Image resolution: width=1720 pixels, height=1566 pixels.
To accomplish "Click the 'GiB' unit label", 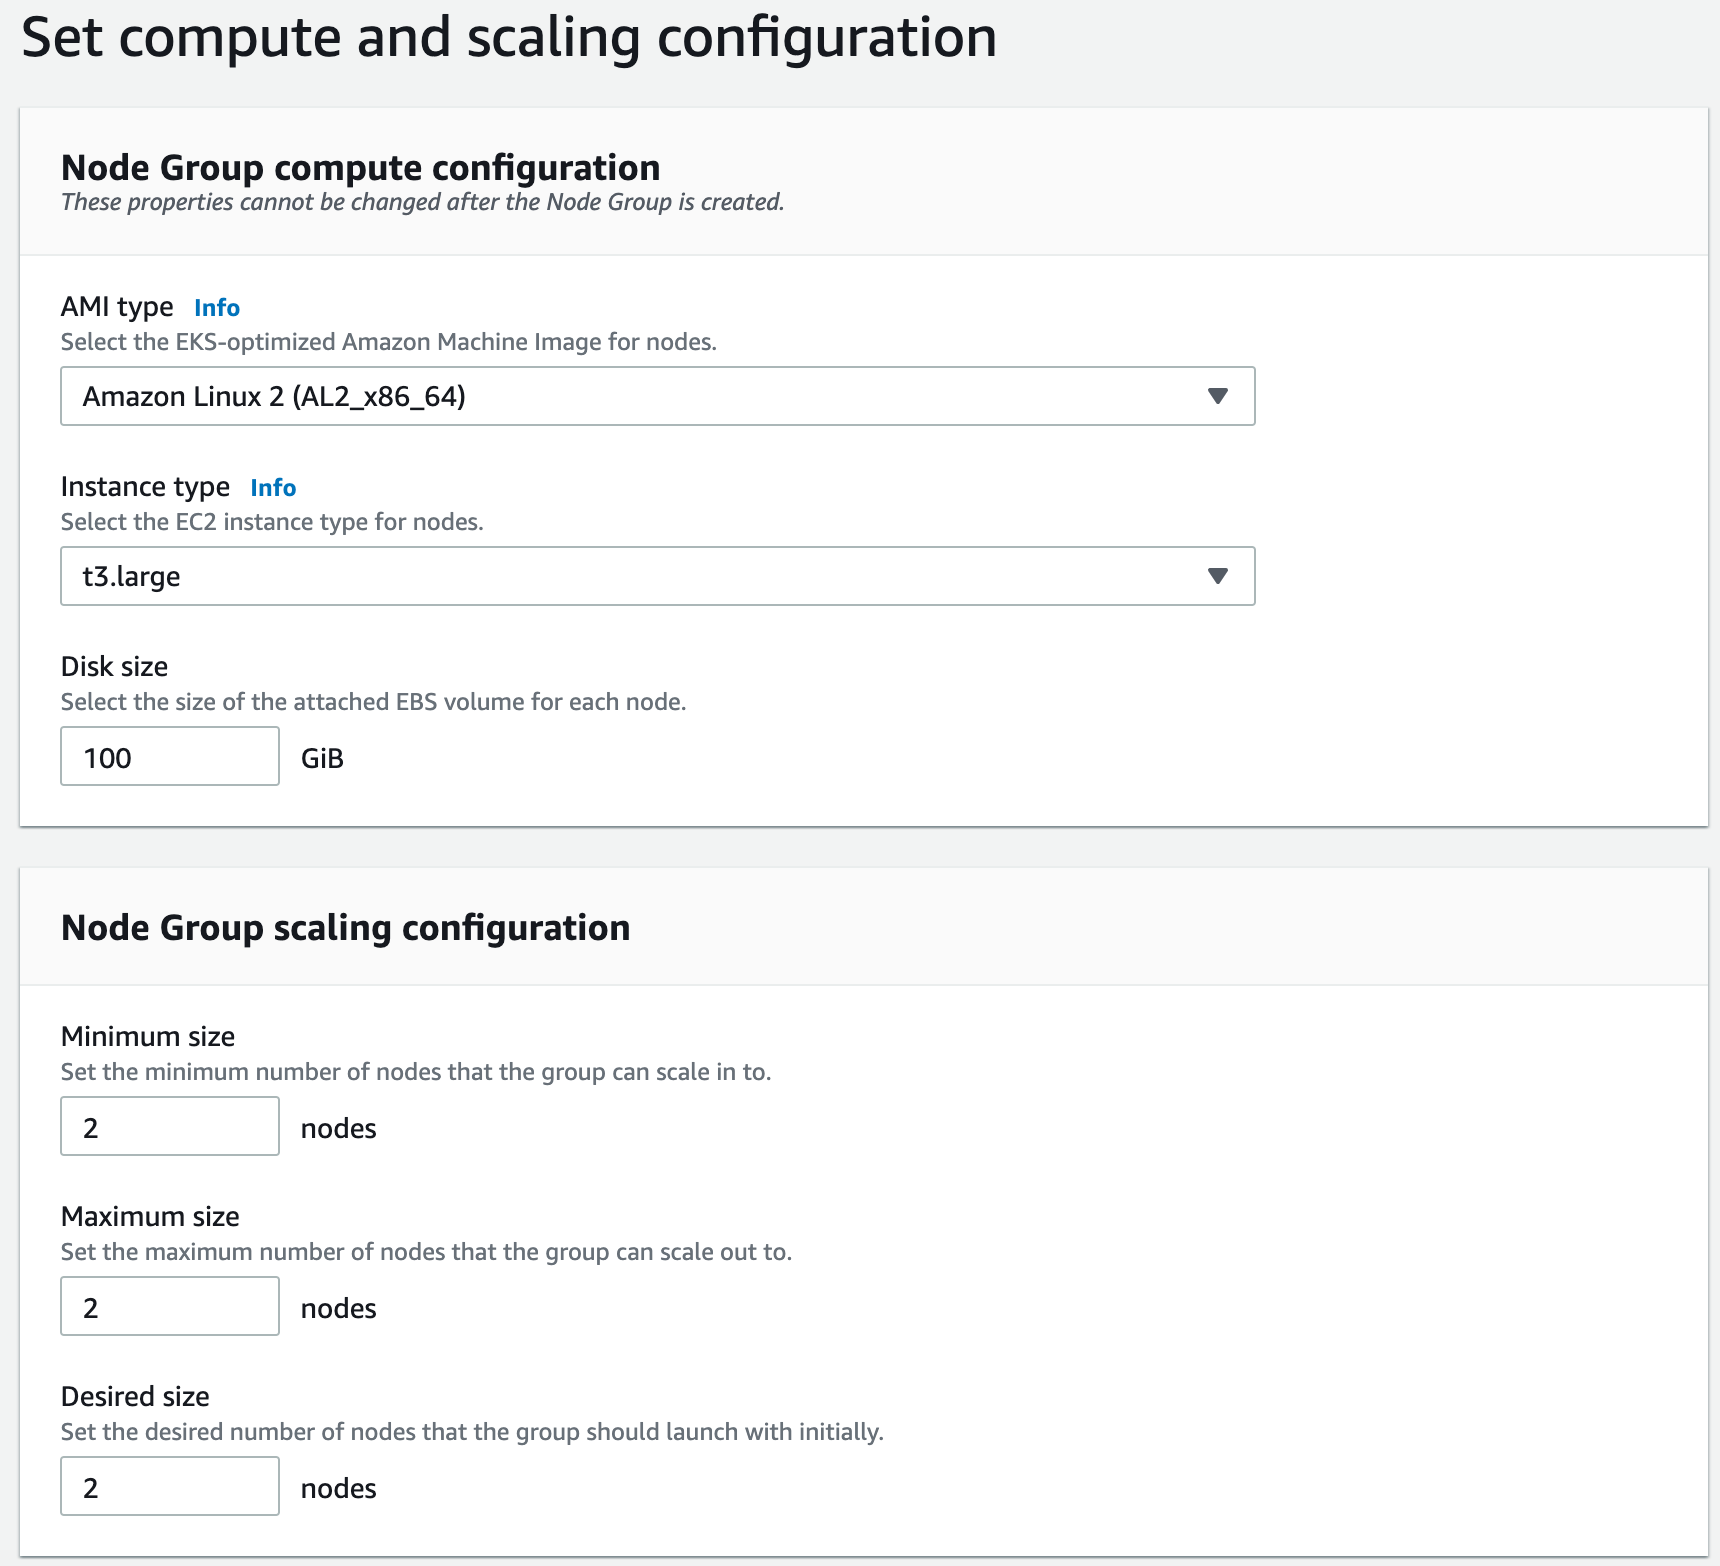I will click(x=322, y=758).
